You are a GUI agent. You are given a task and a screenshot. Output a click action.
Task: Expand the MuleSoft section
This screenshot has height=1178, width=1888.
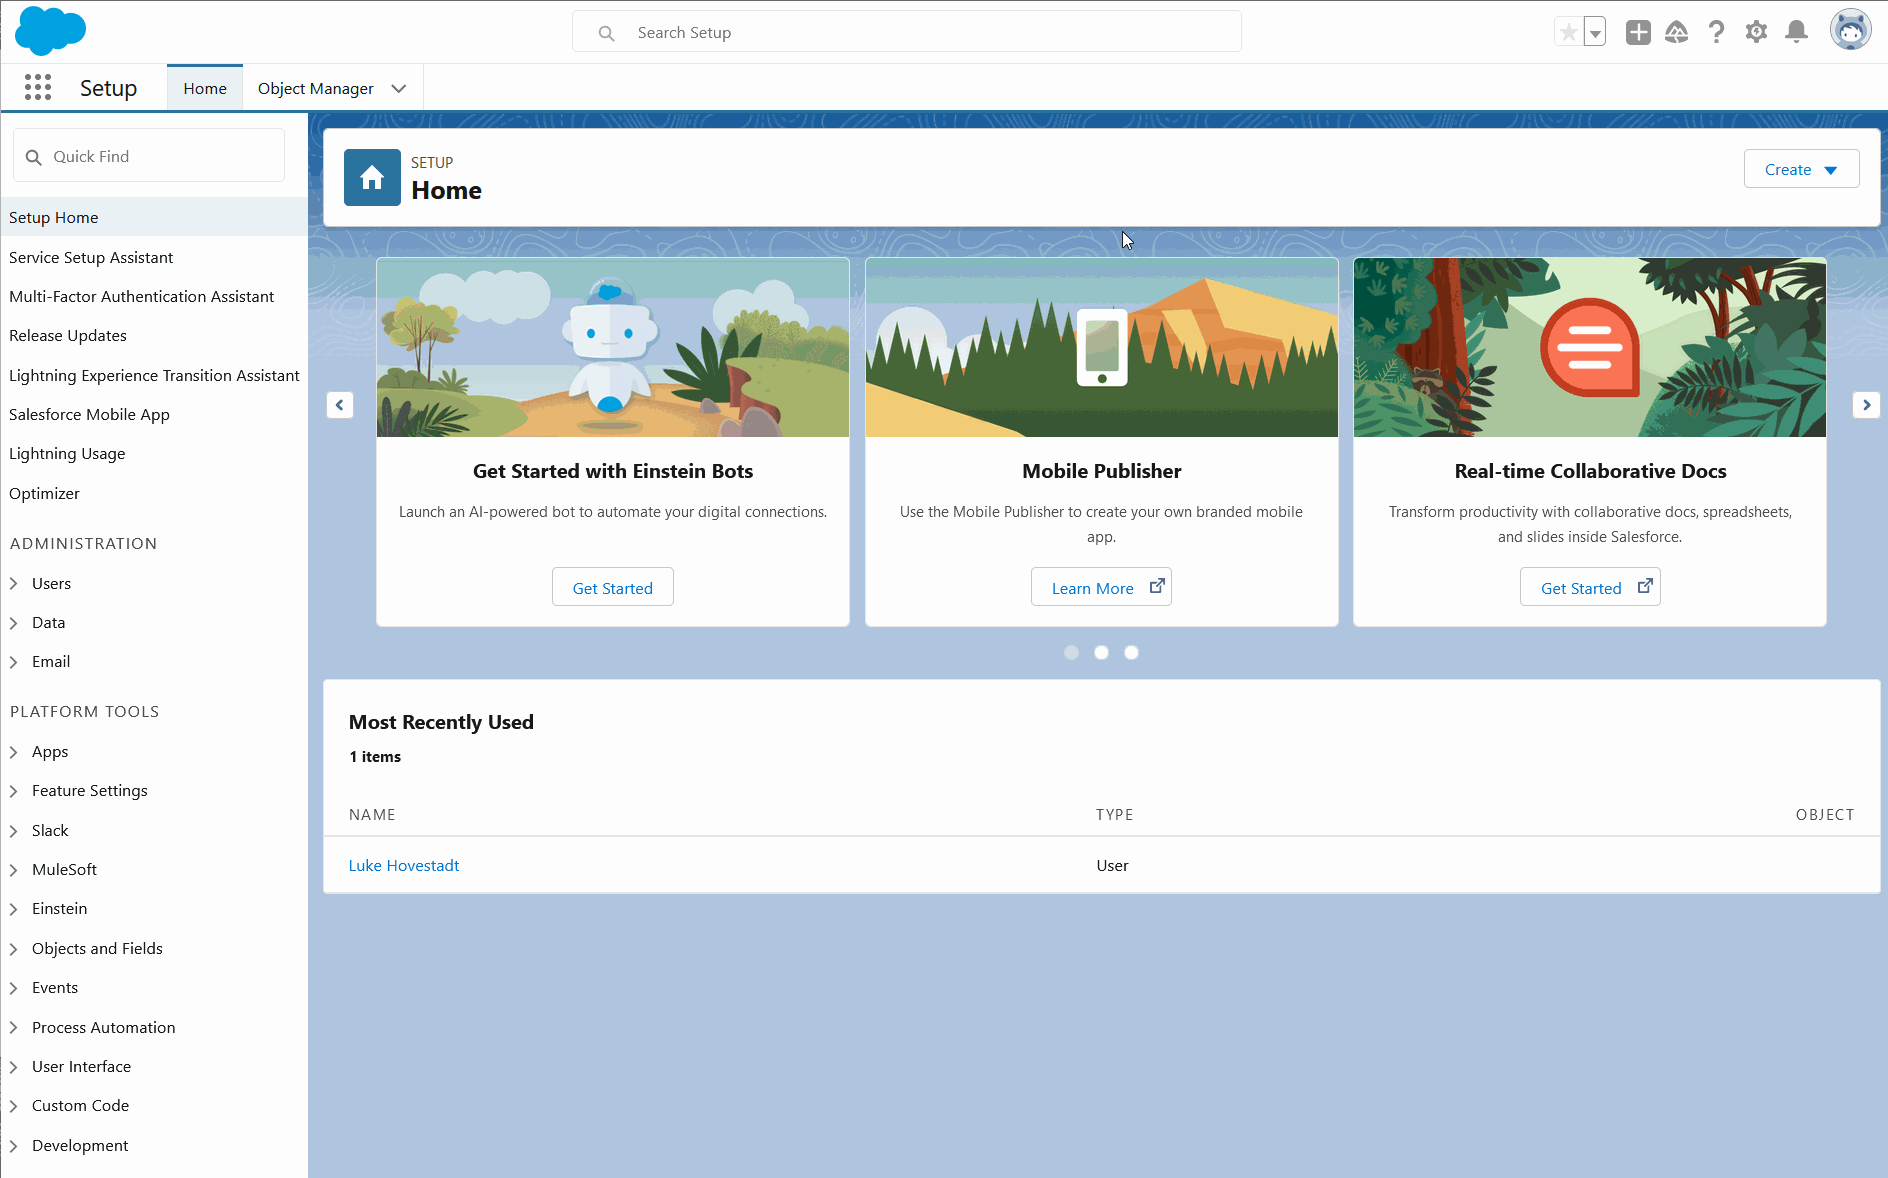click(x=14, y=870)
